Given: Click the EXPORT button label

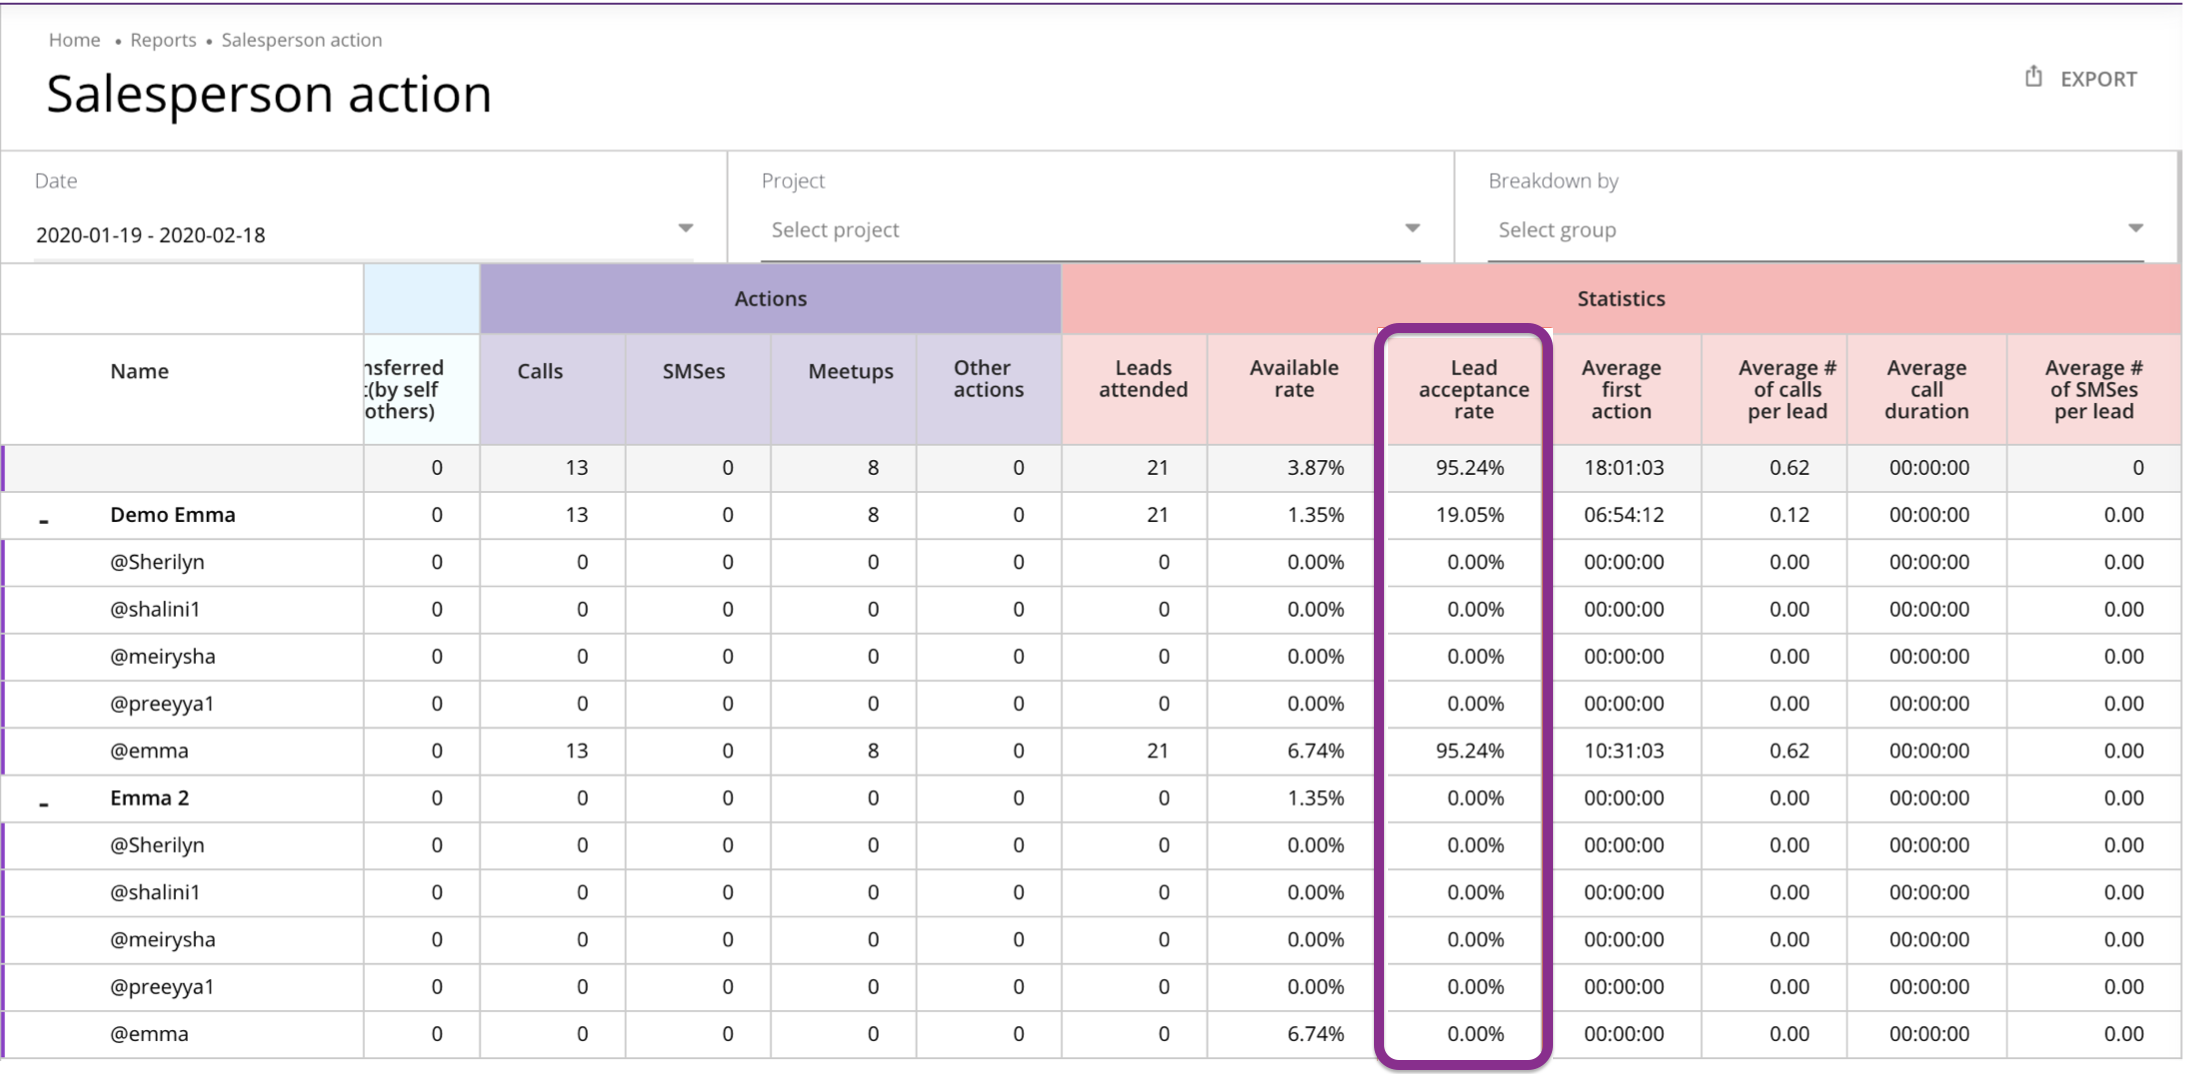Looking at the screenshot, I should point(2098,79).
